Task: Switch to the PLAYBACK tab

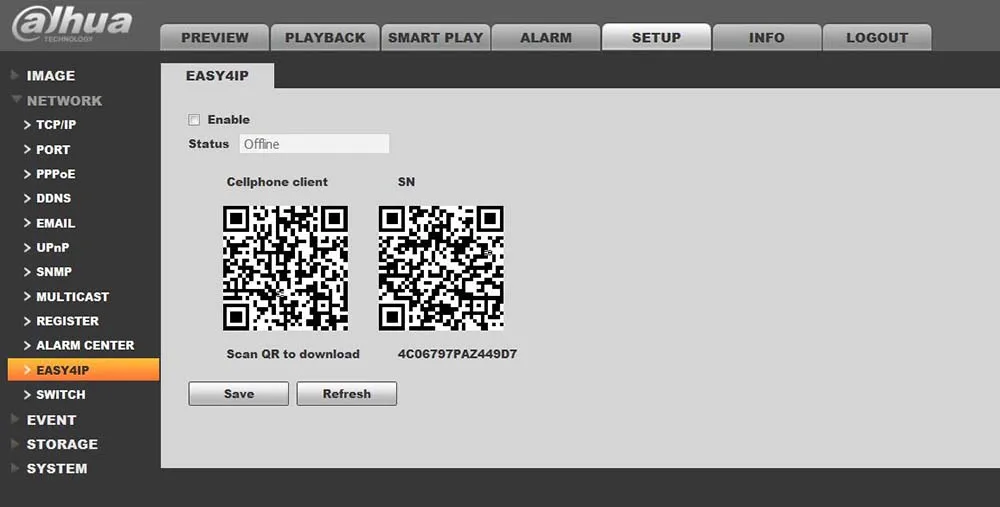Action: pos(325,38)
